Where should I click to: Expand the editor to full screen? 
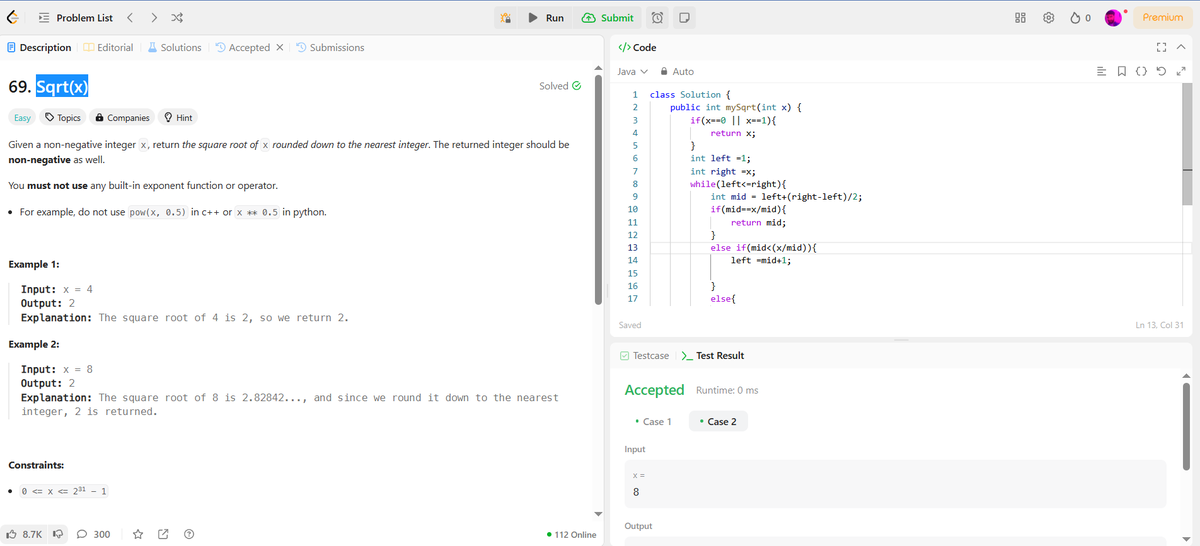coord(1182,72)
